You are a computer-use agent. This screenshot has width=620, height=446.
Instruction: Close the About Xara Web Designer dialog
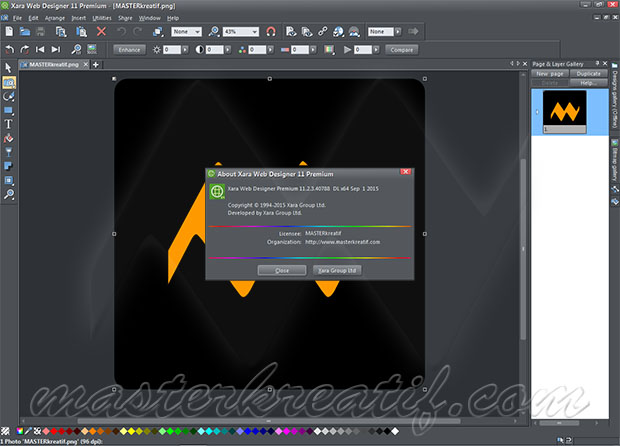405,172
